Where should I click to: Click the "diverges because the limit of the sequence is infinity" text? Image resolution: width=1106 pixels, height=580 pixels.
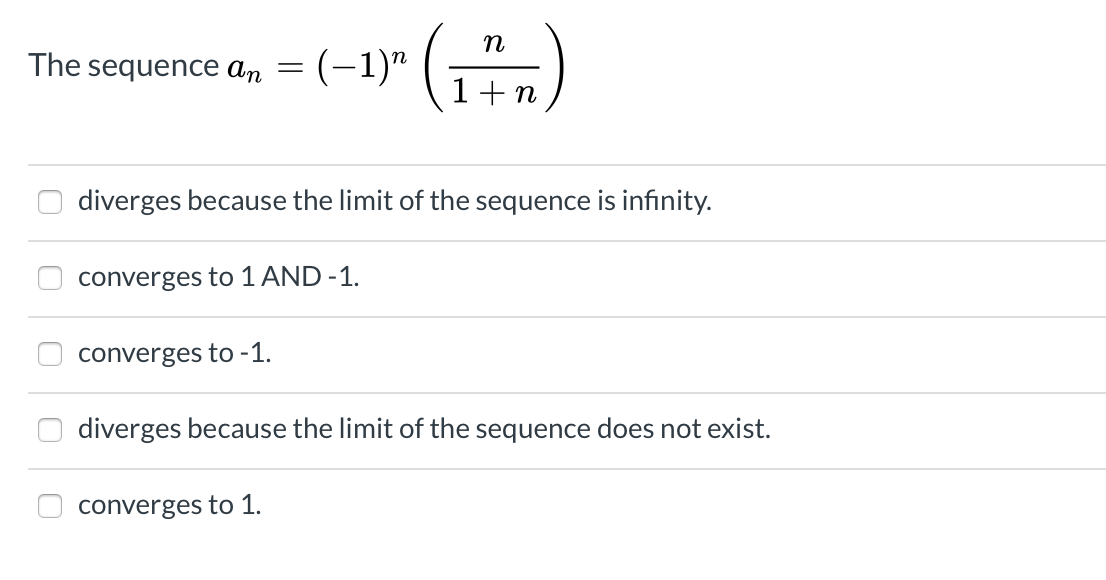394,202
